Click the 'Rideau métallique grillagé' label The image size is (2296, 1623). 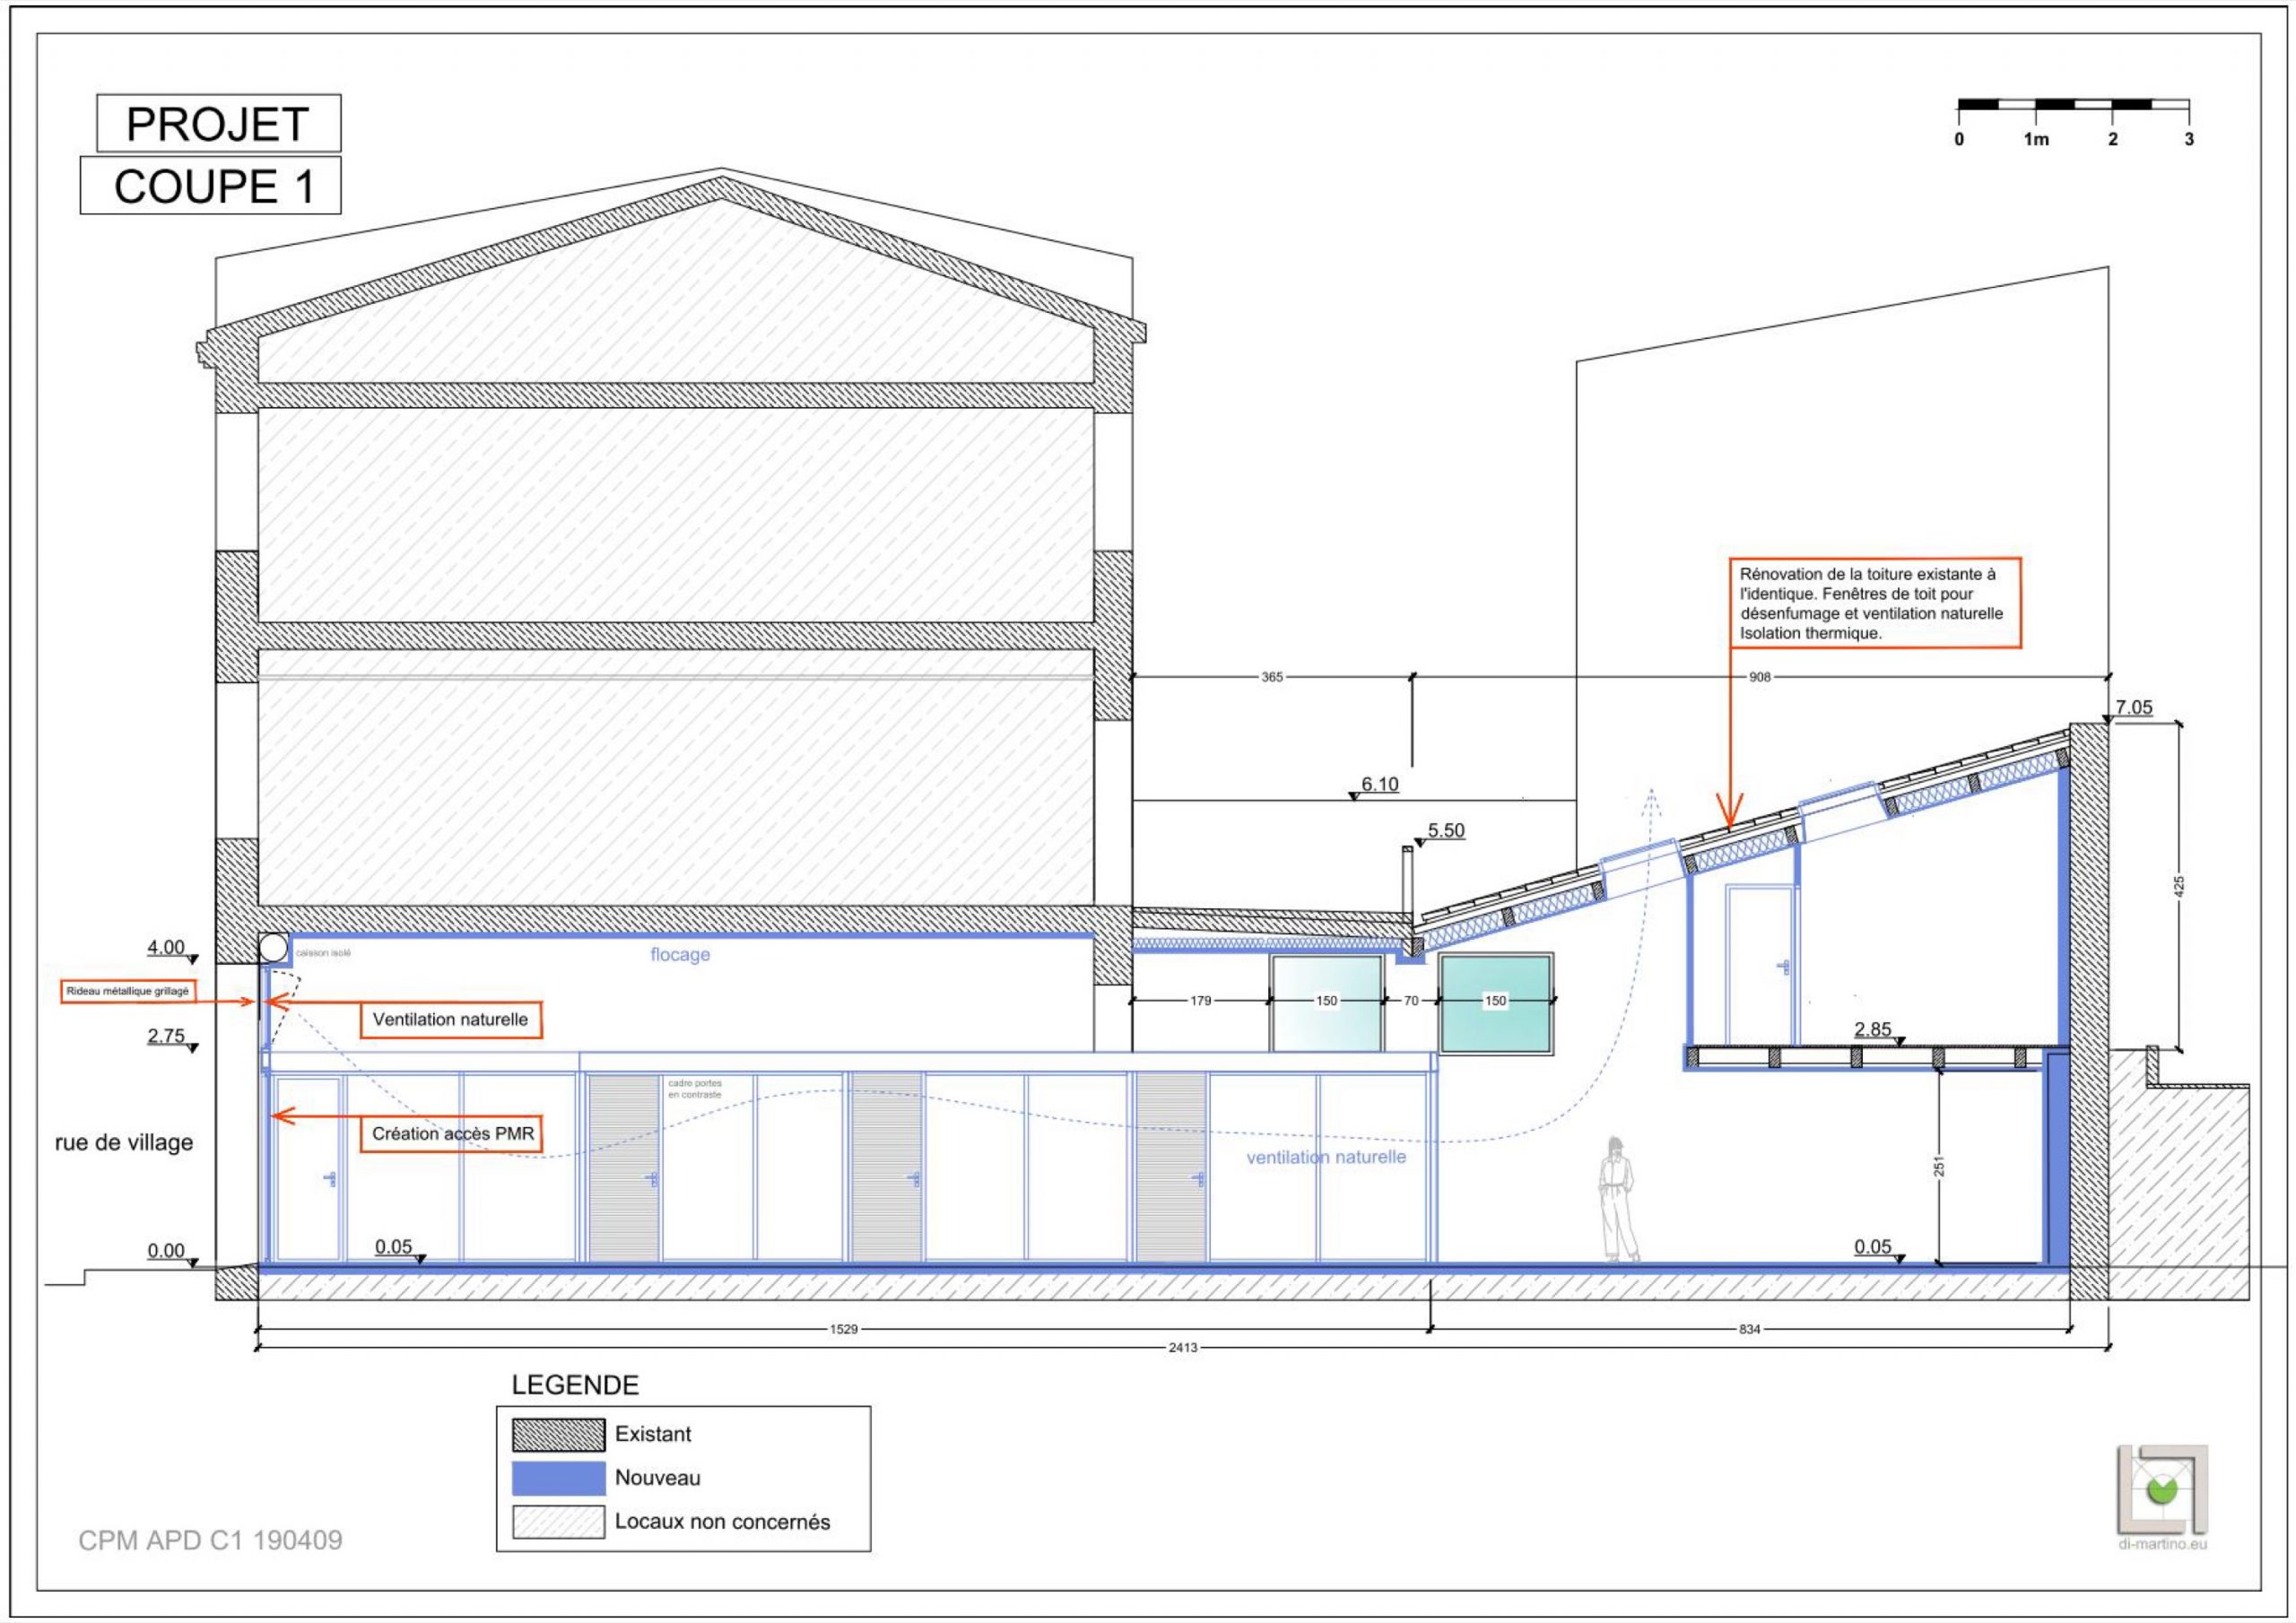click(127, 992)
